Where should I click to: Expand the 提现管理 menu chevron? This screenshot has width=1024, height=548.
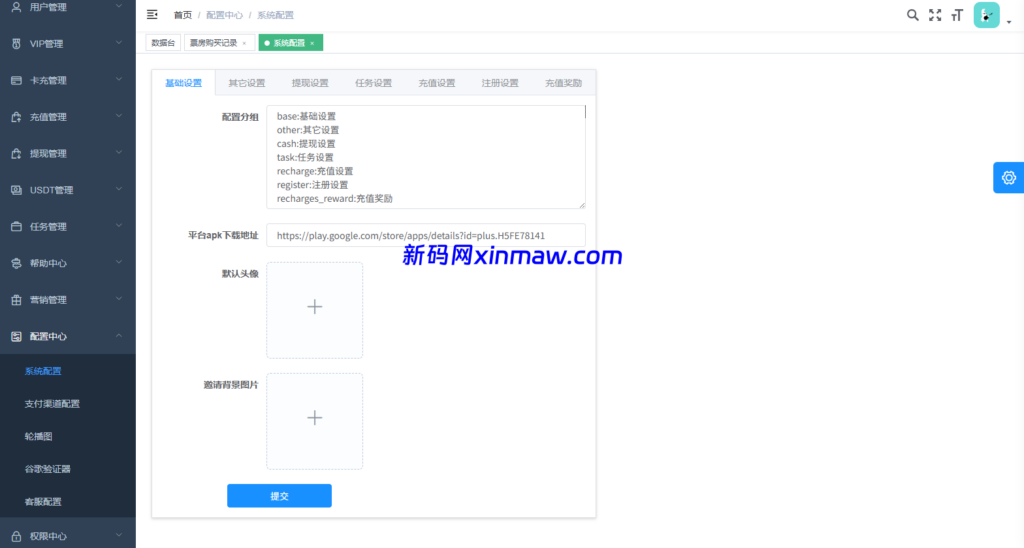point(119,152)
